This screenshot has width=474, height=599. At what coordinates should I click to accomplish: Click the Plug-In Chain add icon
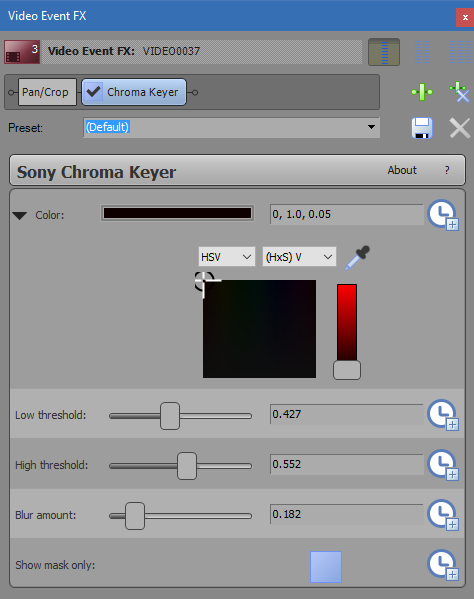tap(422, 92)
